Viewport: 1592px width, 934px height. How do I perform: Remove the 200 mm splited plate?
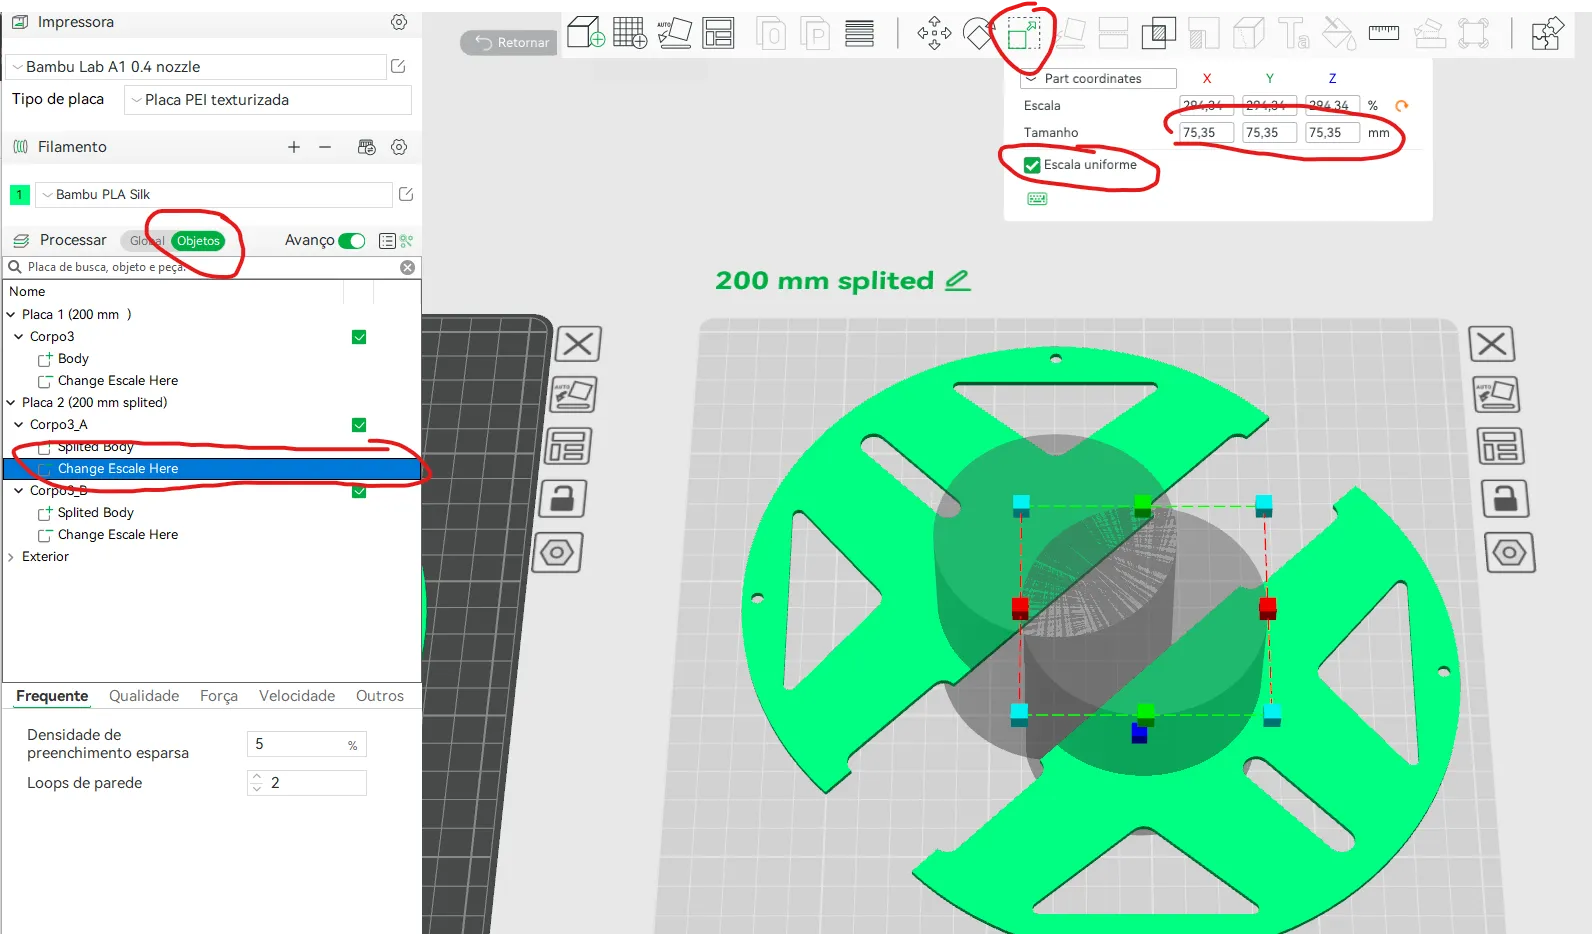[x=1492, y=344]
